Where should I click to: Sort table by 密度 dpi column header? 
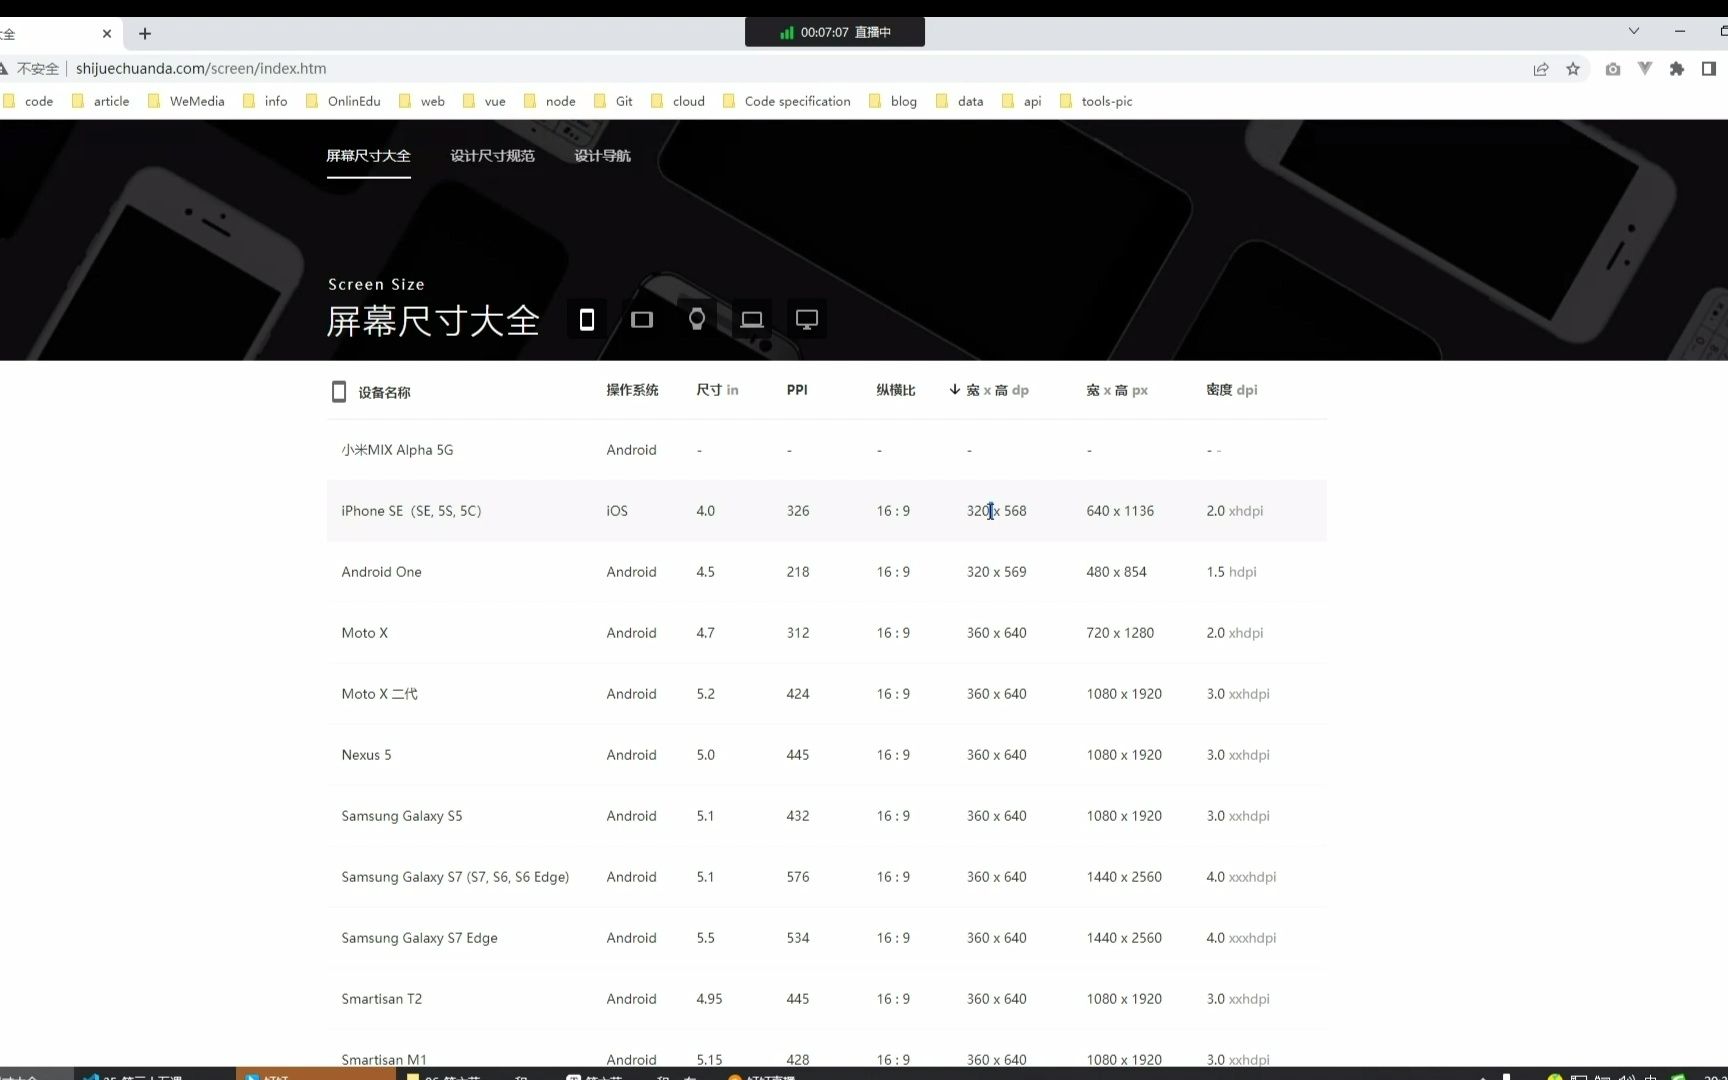coord(1232,390)
